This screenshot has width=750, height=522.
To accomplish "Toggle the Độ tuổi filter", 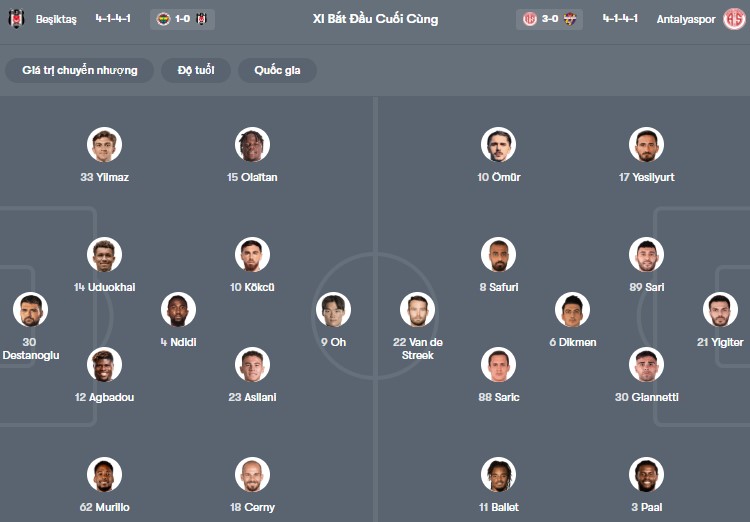I will click(x=196, y=70).
